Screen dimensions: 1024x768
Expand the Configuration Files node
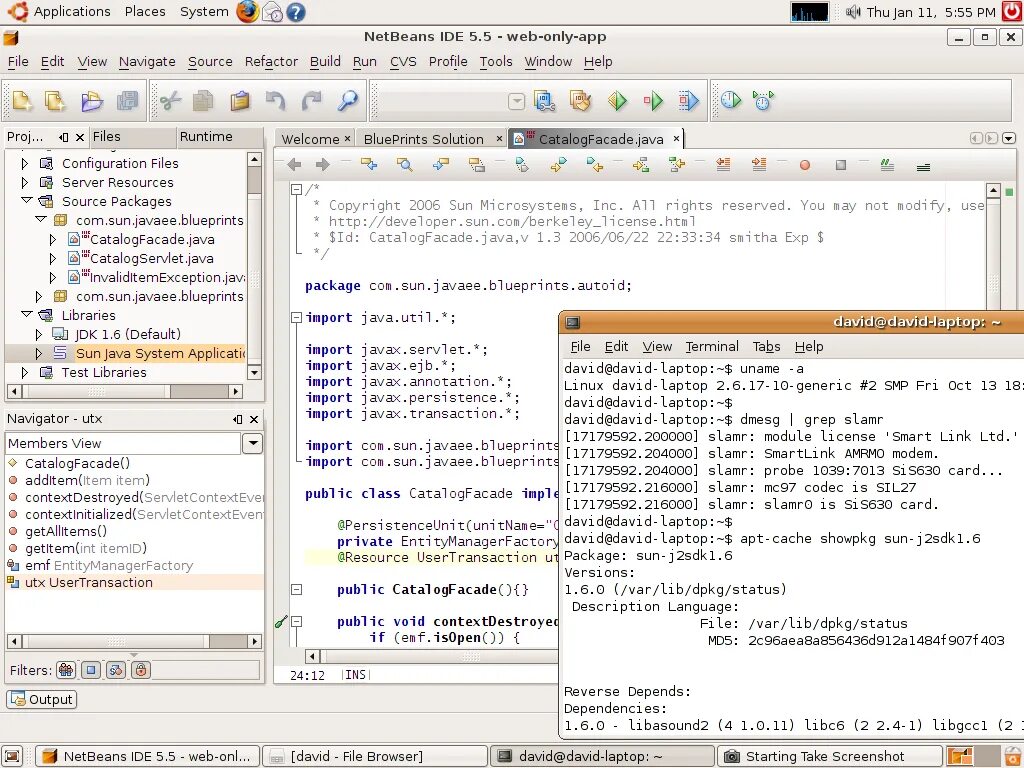[25, 163]
